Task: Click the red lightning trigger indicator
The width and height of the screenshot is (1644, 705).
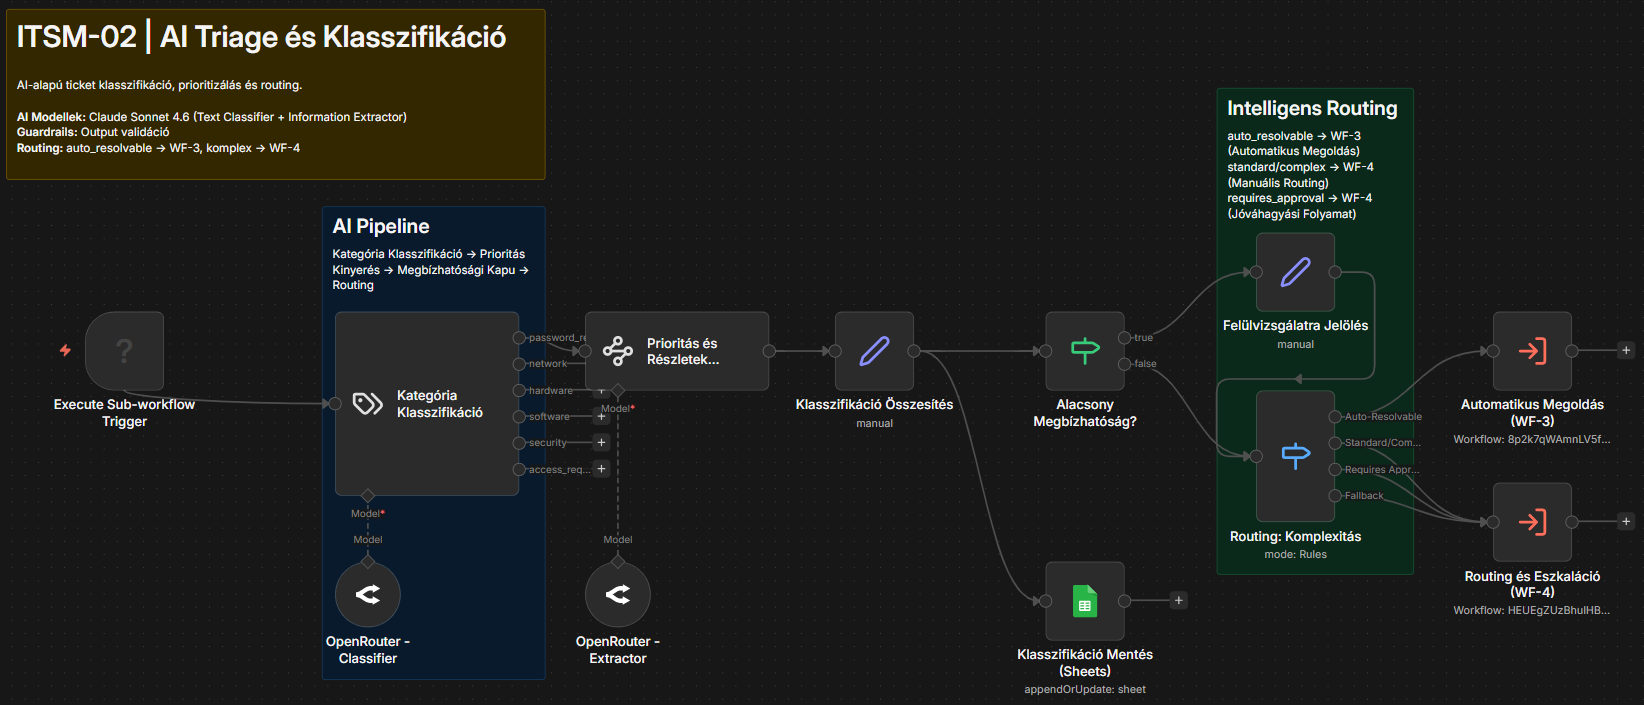Action: 65,350
